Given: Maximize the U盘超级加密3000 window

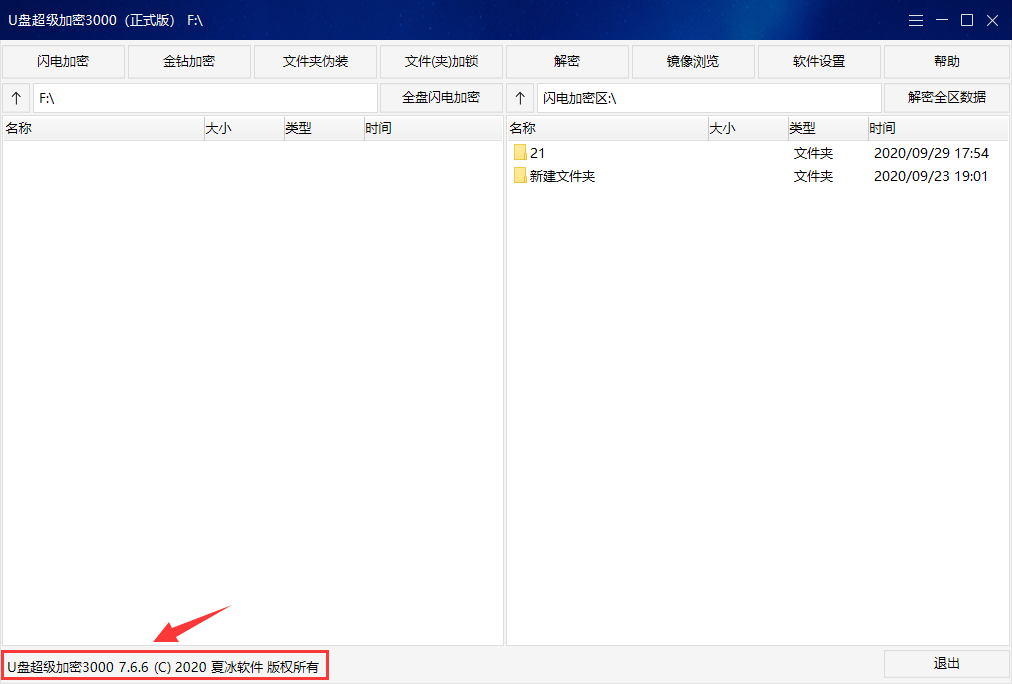Looking at the screenshot, I should coord(967,21).
